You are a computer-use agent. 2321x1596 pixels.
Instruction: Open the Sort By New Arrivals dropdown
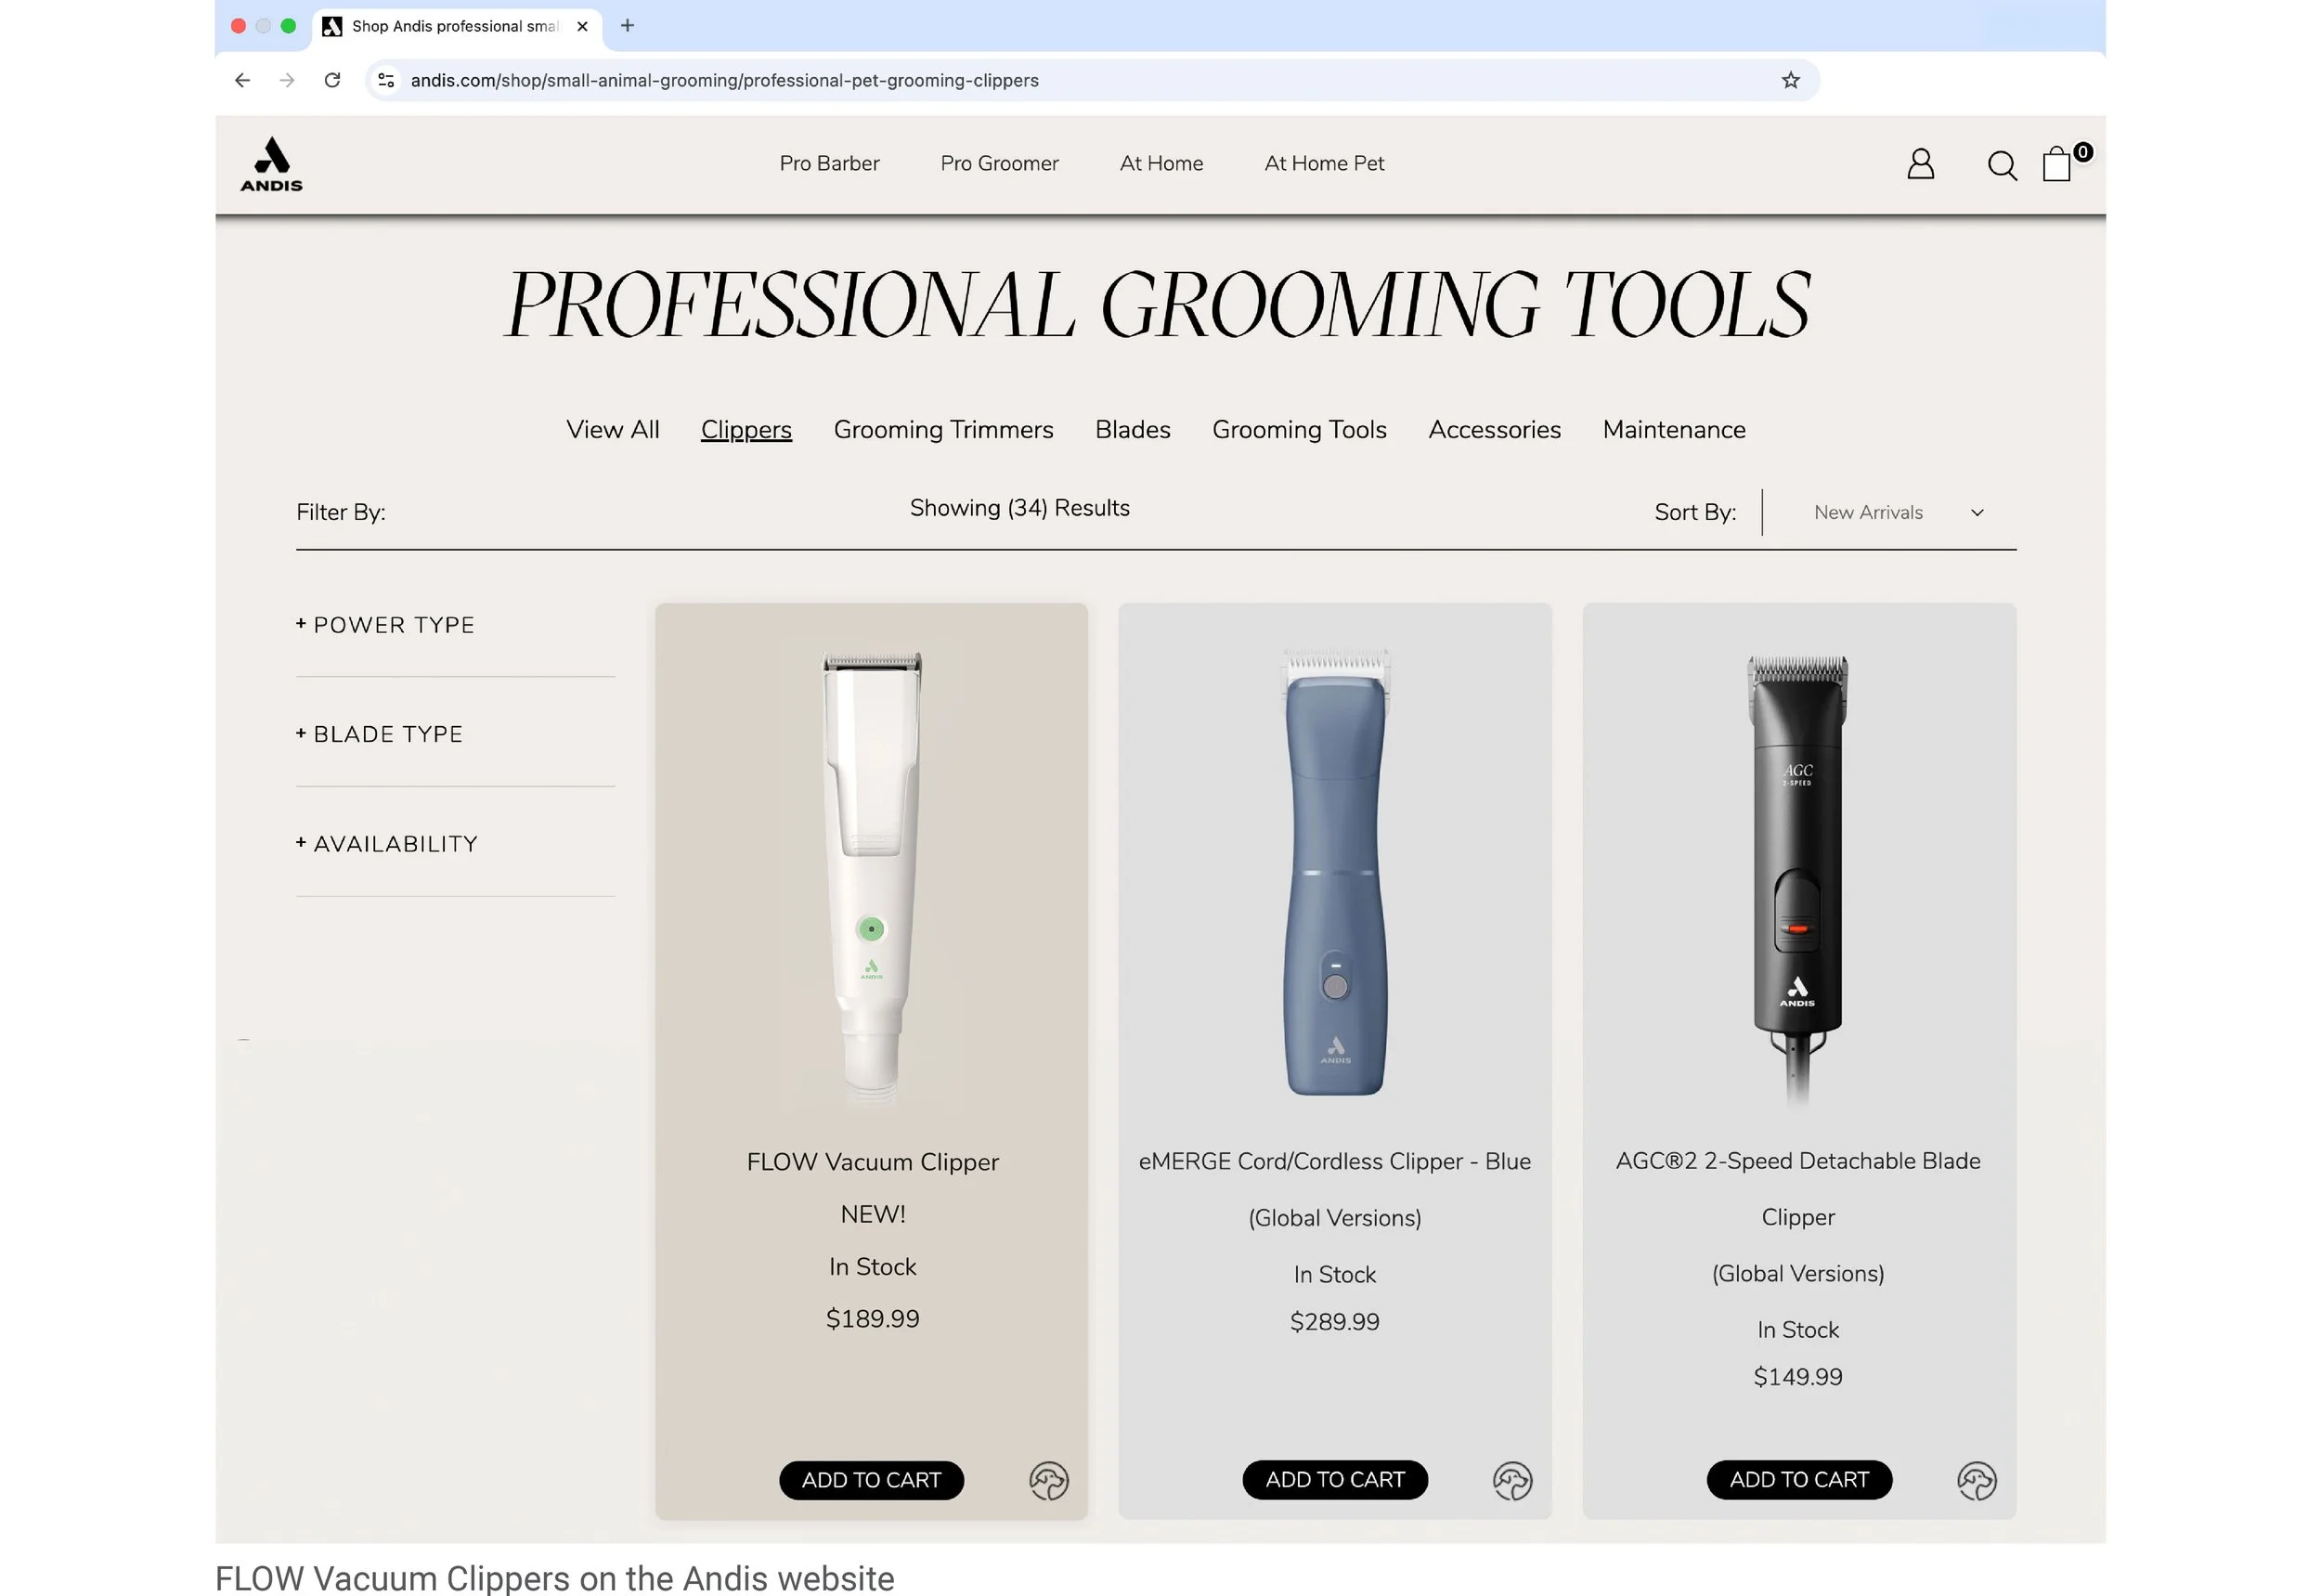tap(1896, 512)
